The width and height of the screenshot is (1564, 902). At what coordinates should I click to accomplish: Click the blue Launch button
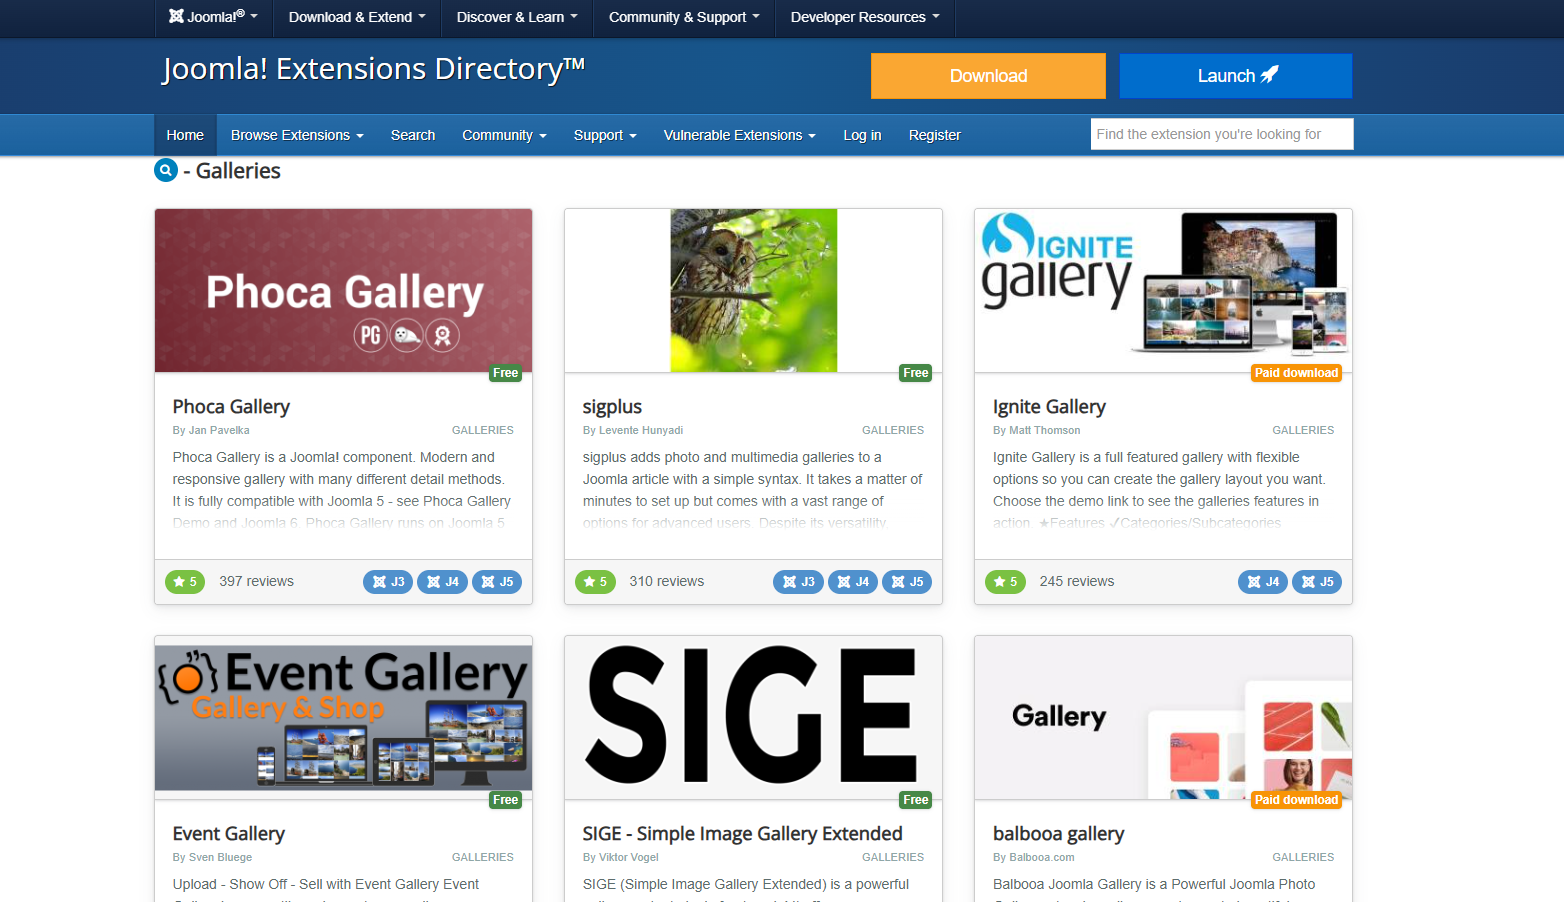(1236, 76)
